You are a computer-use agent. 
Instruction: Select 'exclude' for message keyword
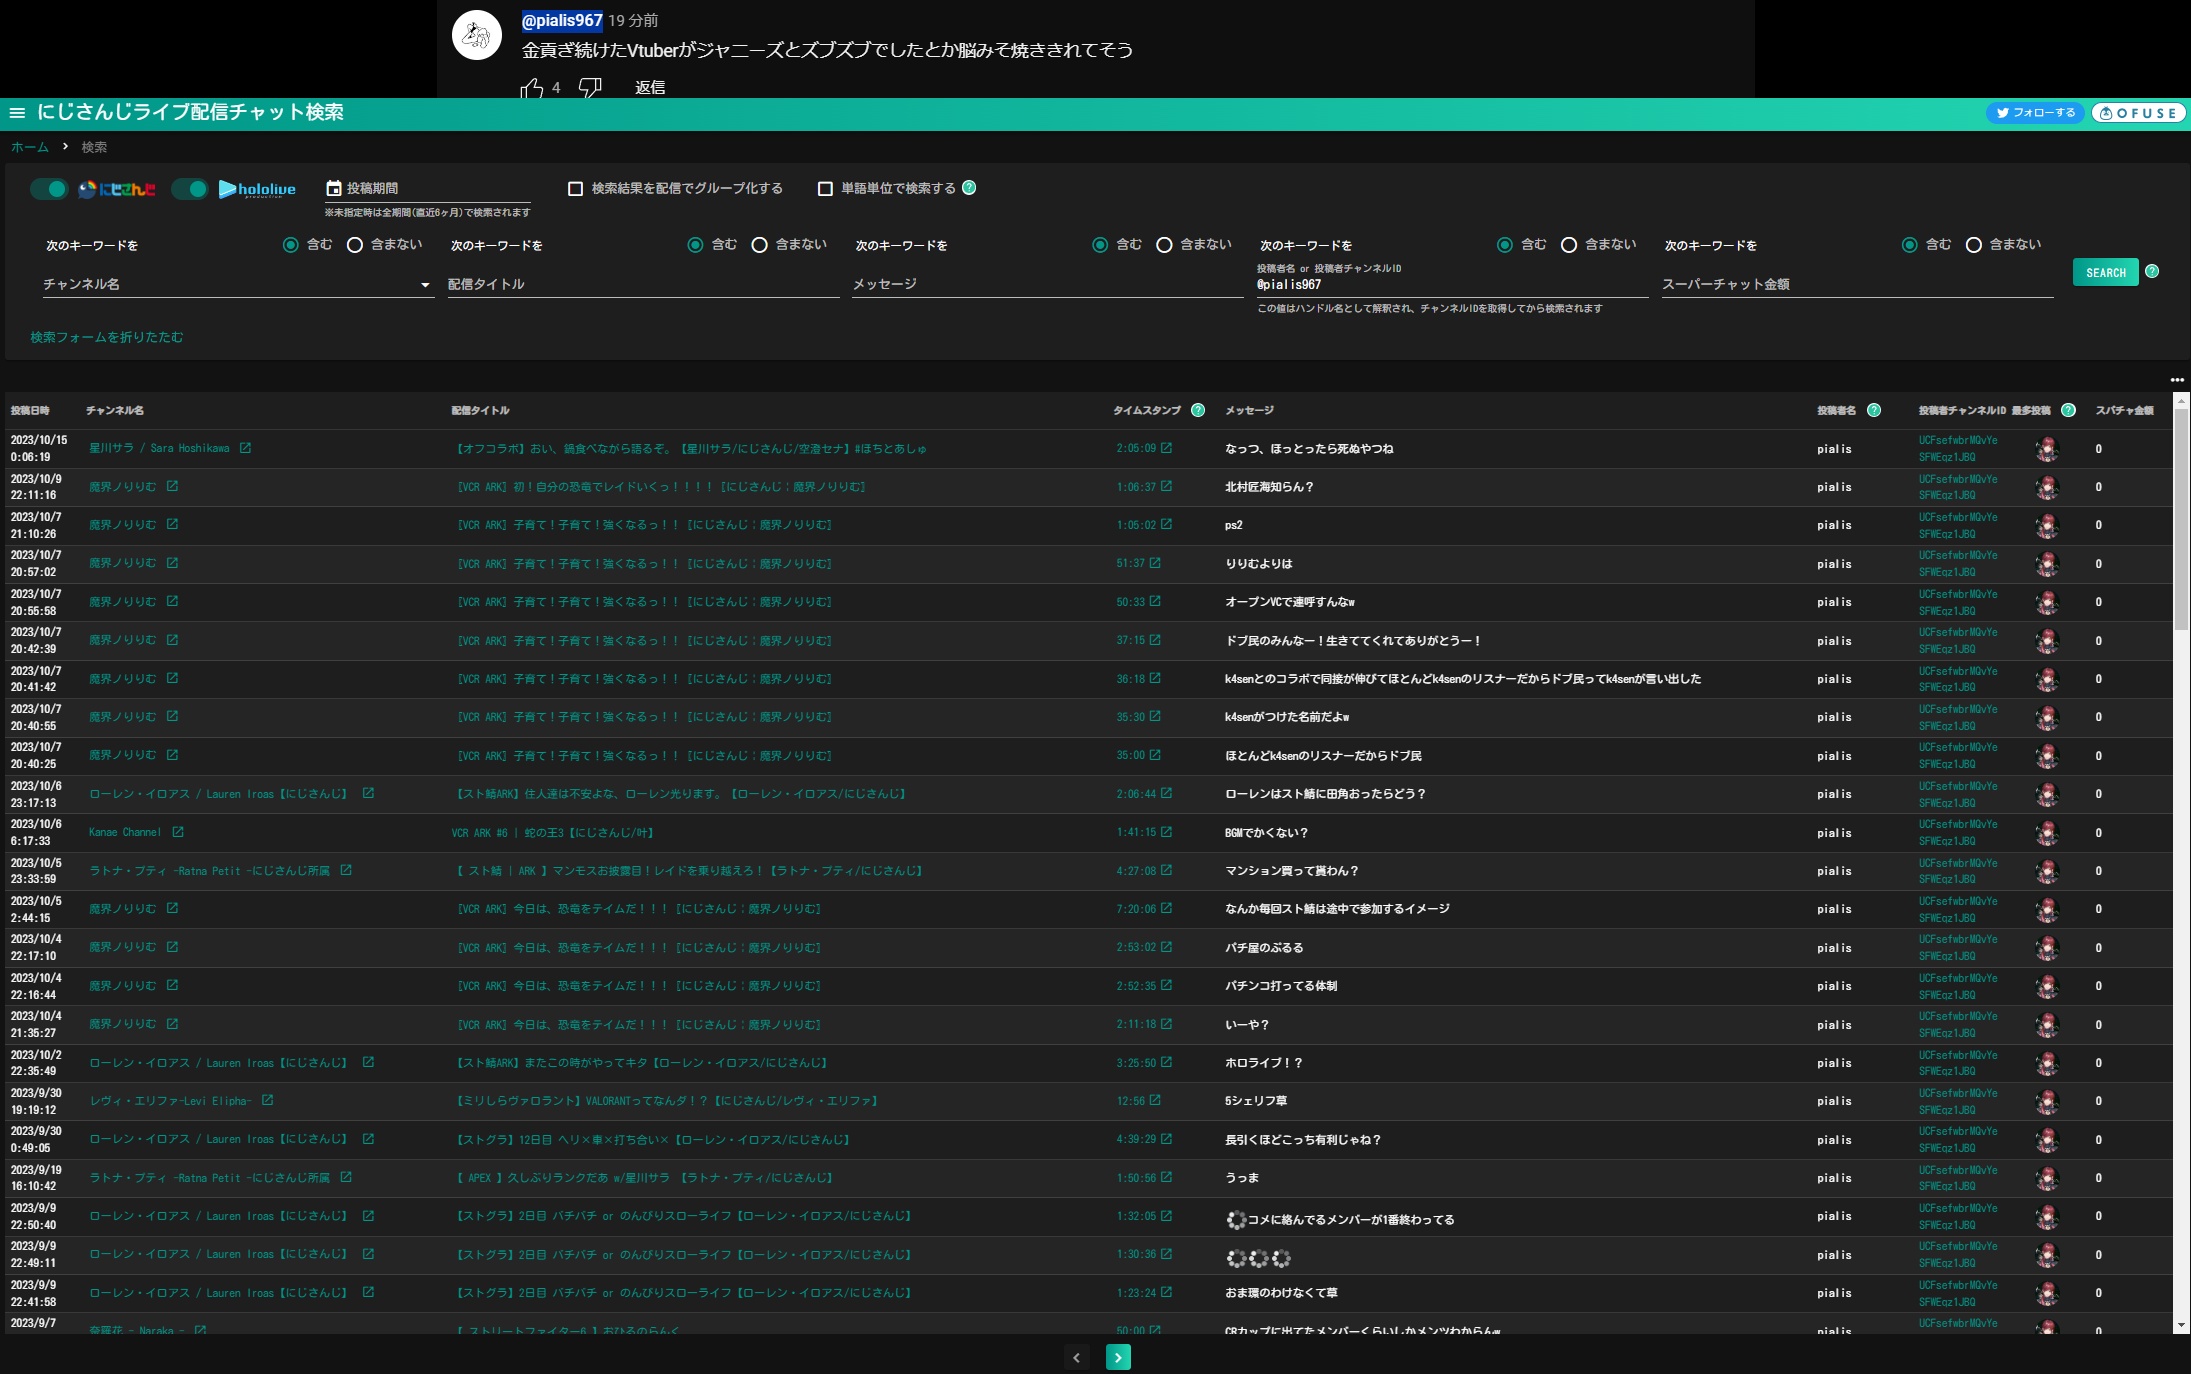pos(1164,245)
